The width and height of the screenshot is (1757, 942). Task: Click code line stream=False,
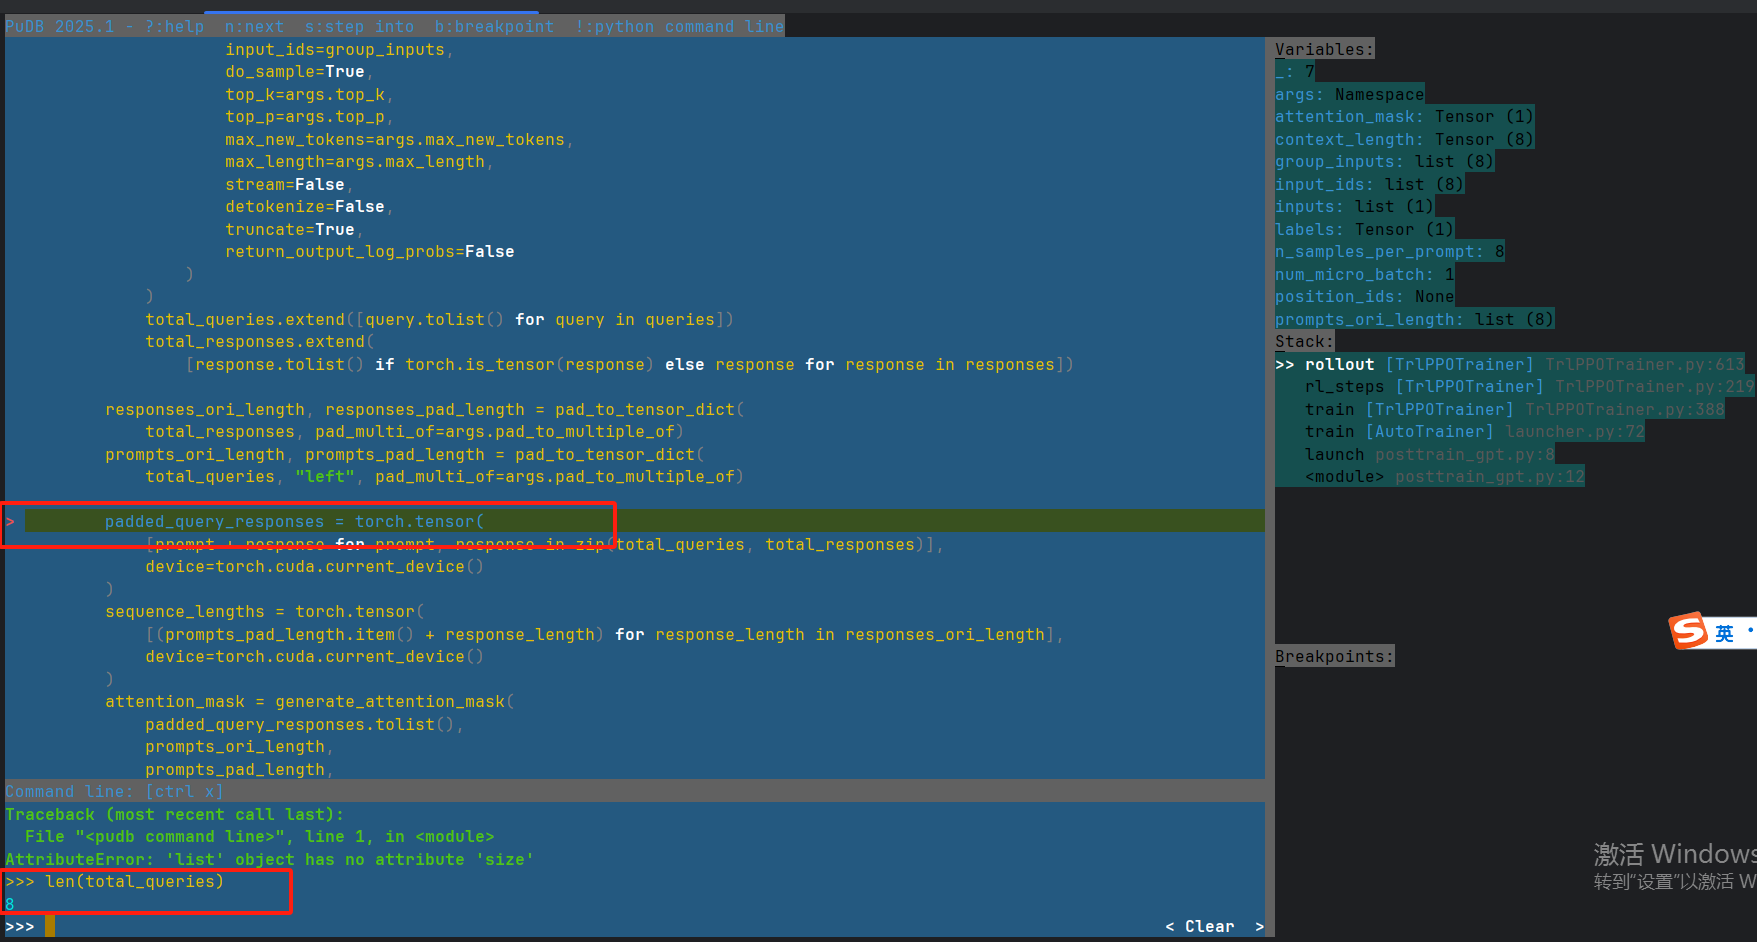(x=289, y=184)
